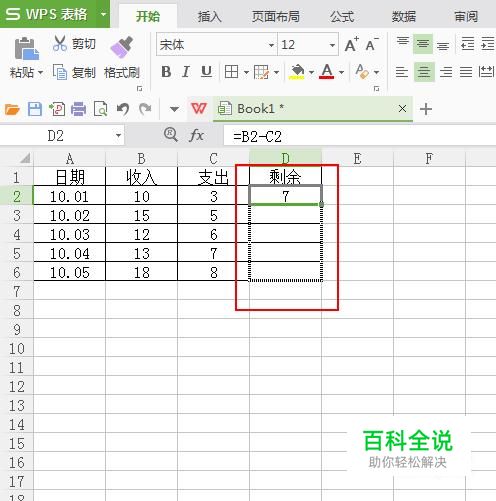This screenshot has width=496, height=501.
Task: Toggle middle vertical alignment
Action: tap(423, 44)
